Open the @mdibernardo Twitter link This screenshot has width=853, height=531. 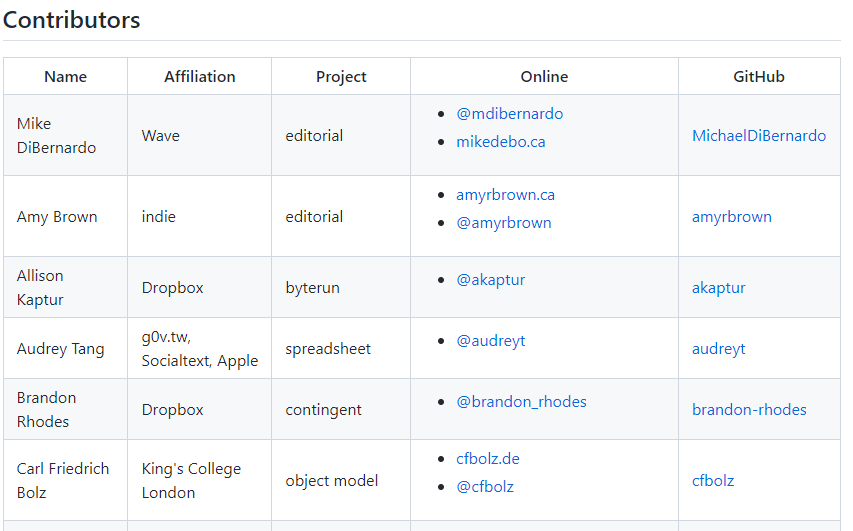[x=509, y=114]
